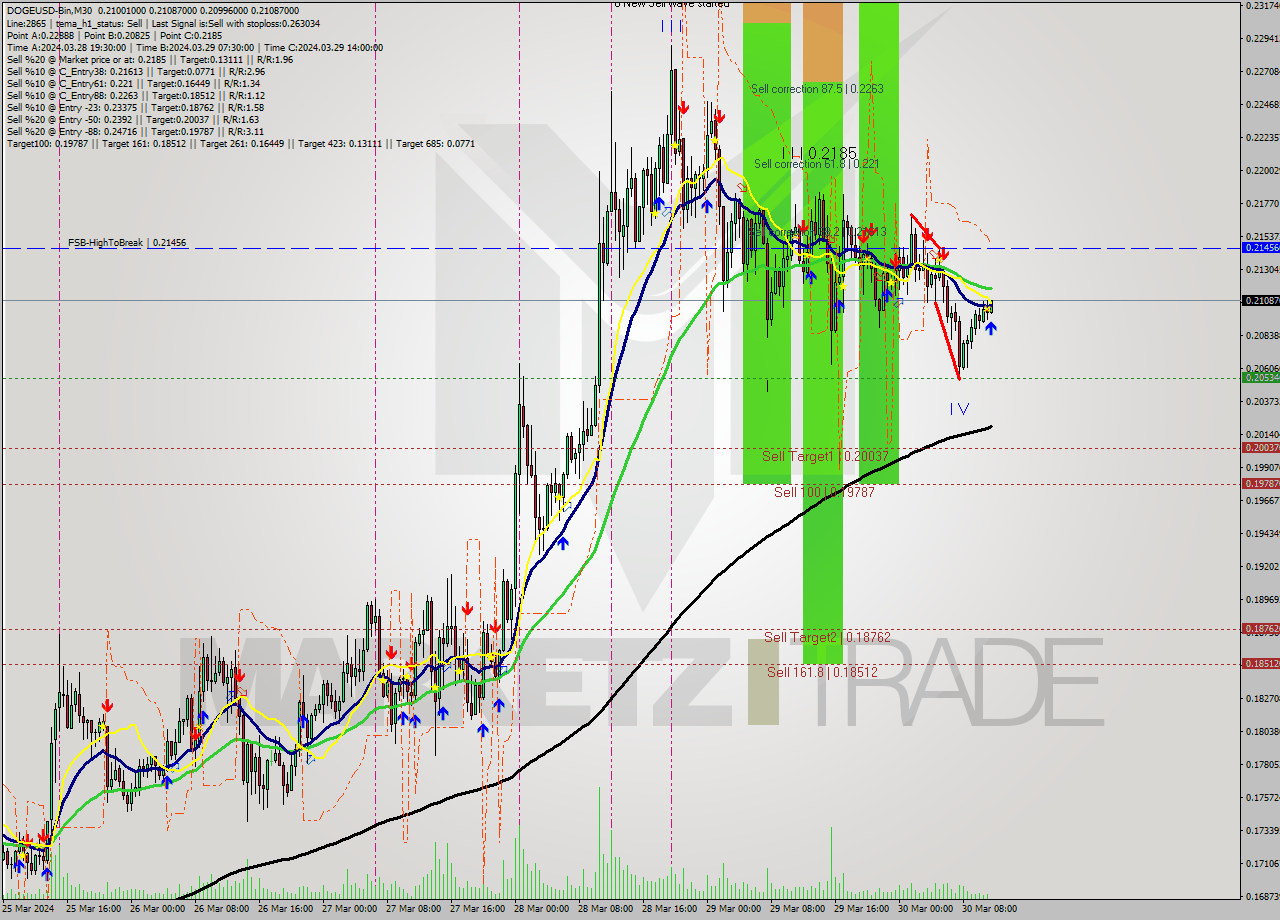Click the 0.17106 price axis value
This screenshot has height=920, width=1280.
[1262, 864]
